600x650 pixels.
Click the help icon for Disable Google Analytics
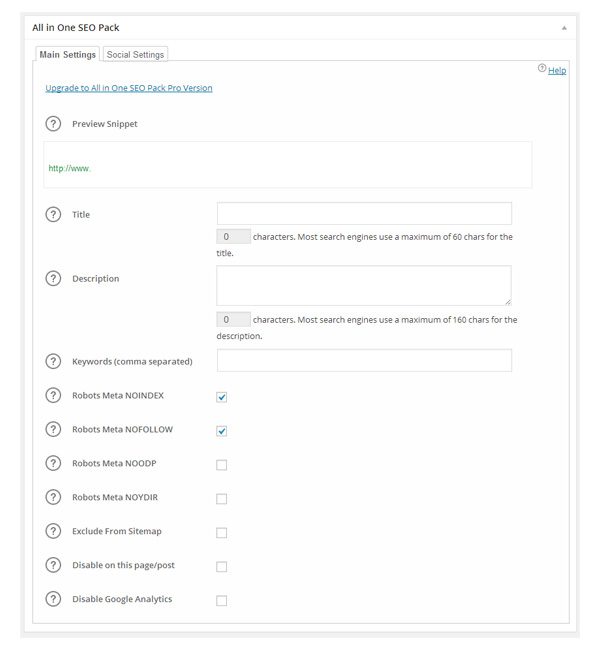53,599
